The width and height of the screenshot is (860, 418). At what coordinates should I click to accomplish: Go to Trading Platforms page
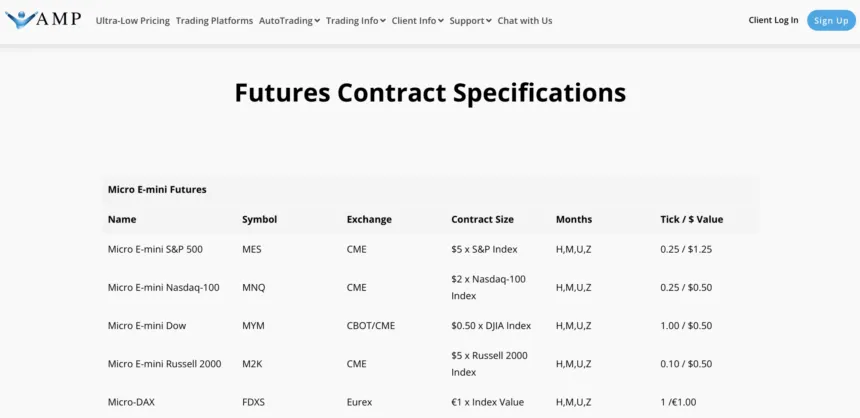[x=214, y=21]
